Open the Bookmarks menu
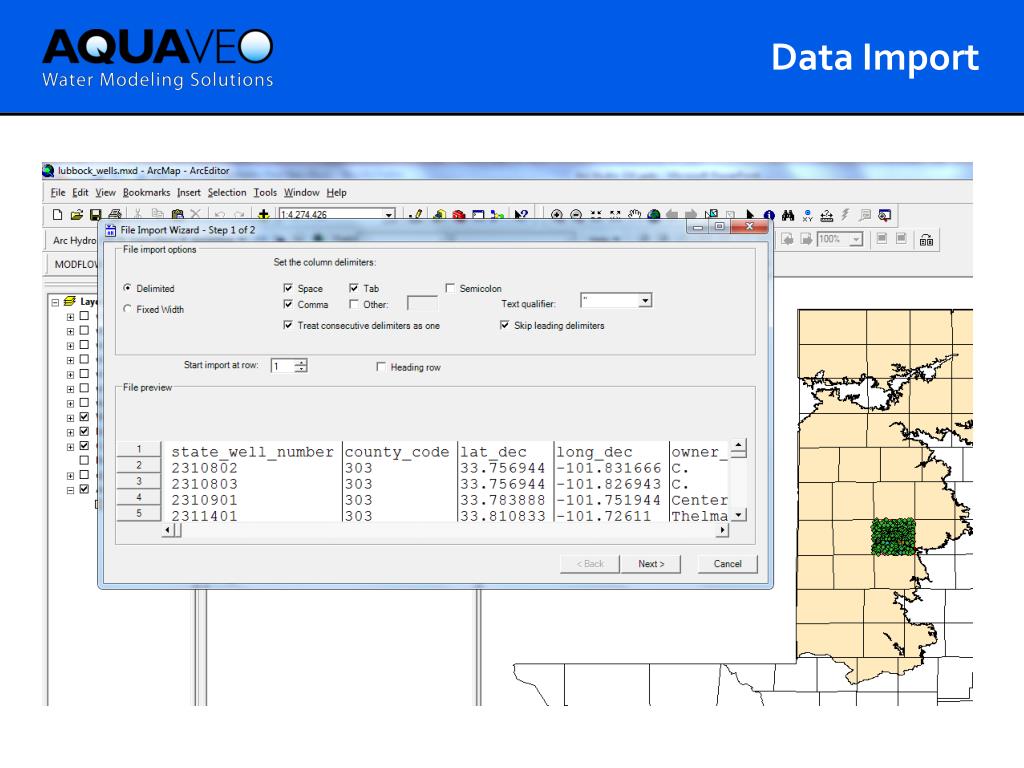This screenshot has width=1024, height=768. tap(146, 193)
